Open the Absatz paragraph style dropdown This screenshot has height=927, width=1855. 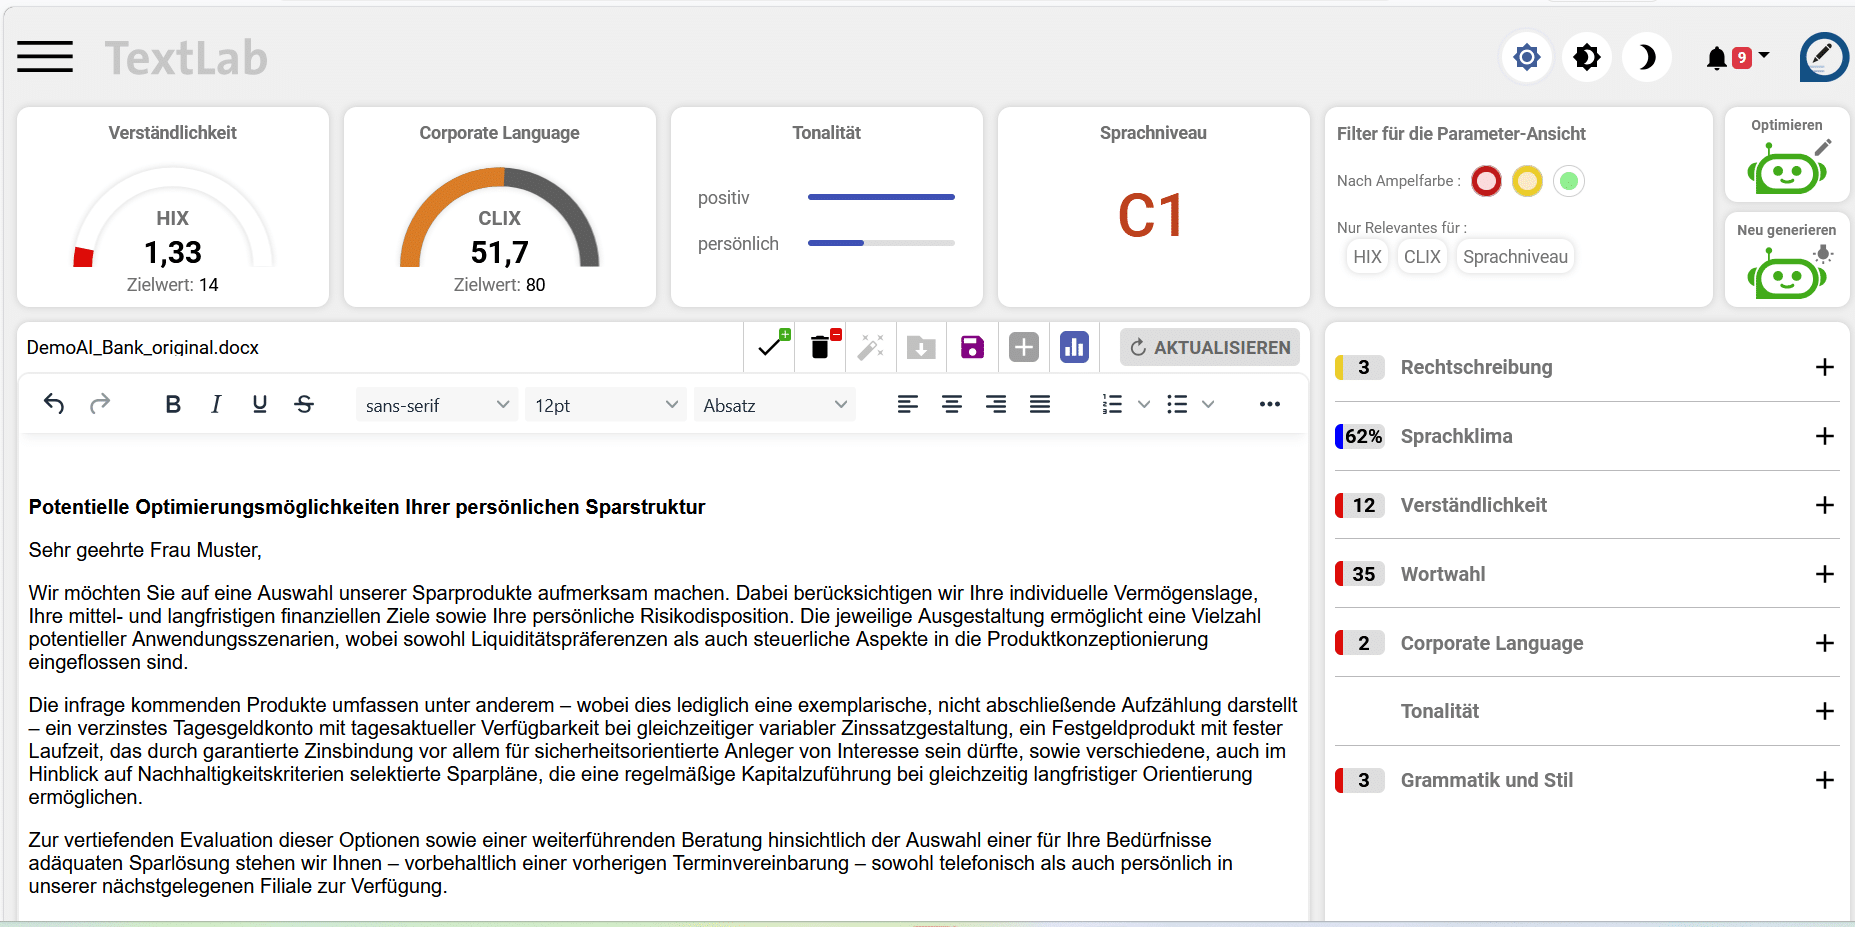coord(775,405)
